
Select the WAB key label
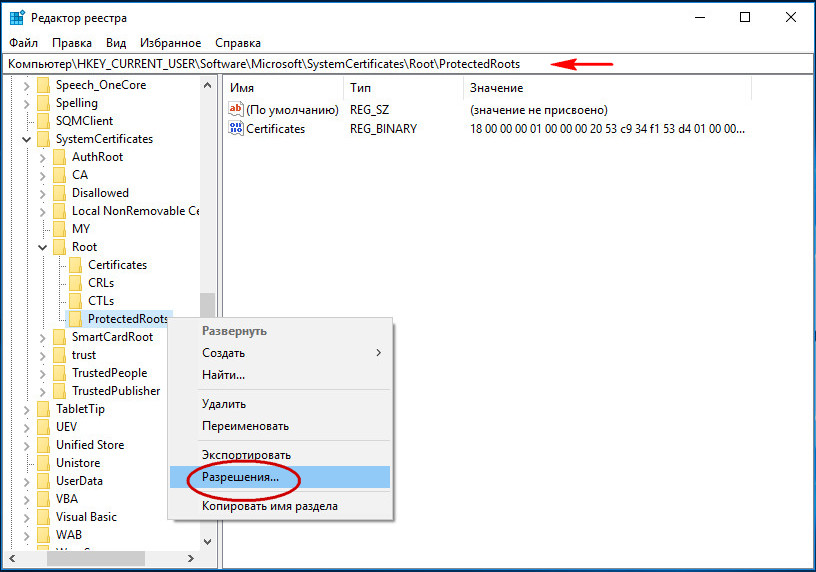[x=69, y=535]
